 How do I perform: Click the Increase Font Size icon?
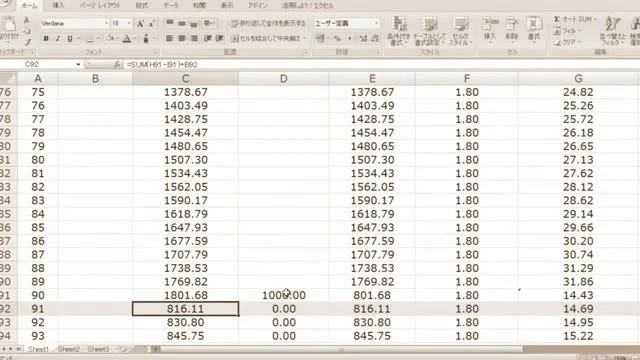coord(140,24)
